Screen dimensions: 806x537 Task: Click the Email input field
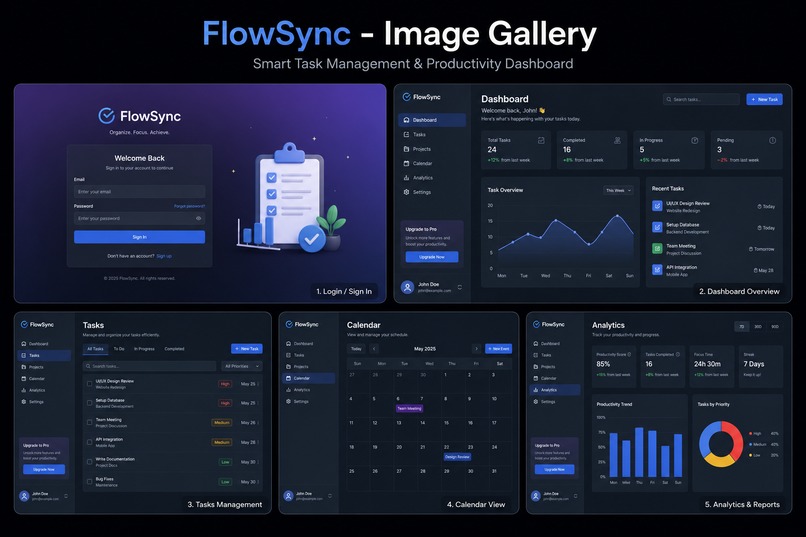pos(139,192)
